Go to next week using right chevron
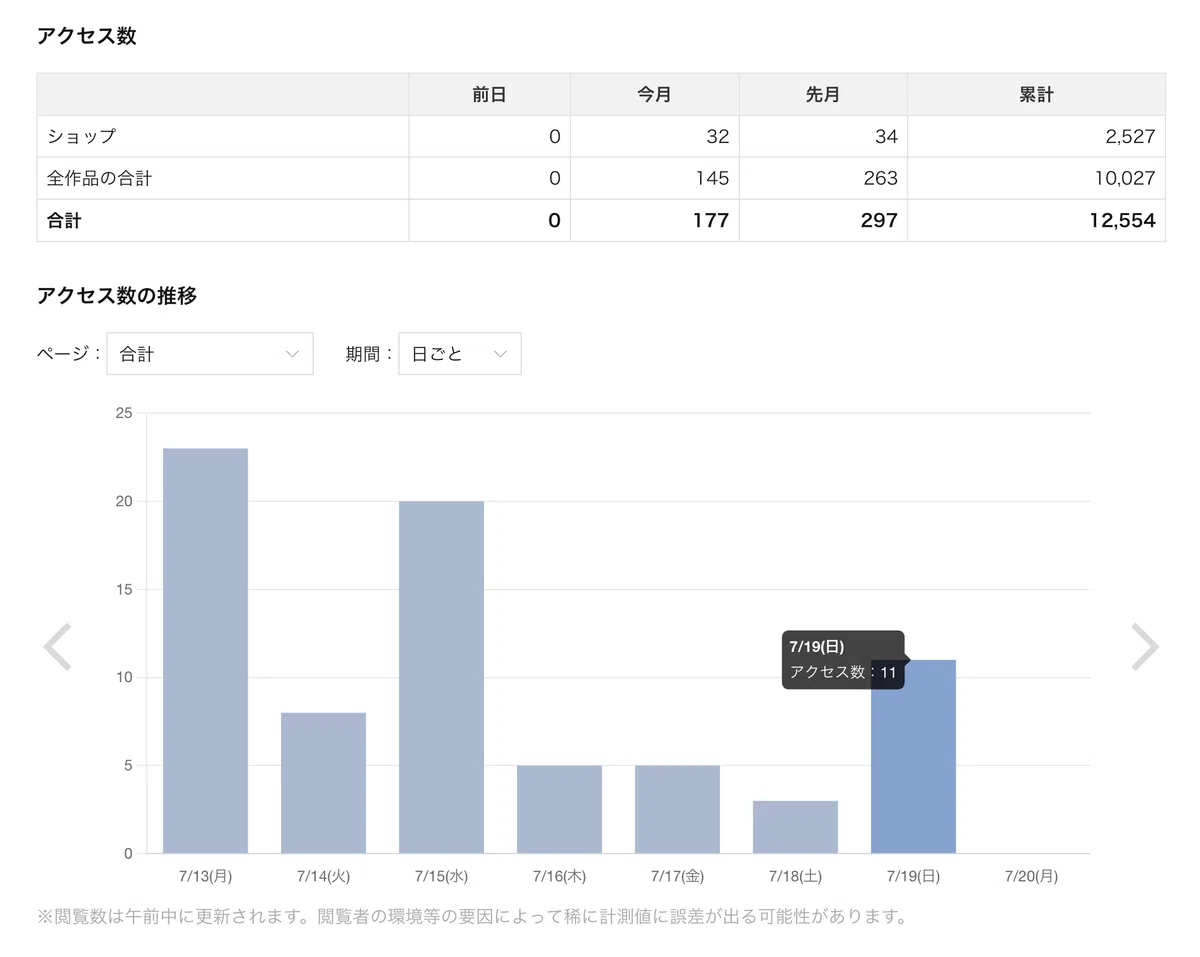Viewport: 1200px width, 957px height. click(1145, 647)
